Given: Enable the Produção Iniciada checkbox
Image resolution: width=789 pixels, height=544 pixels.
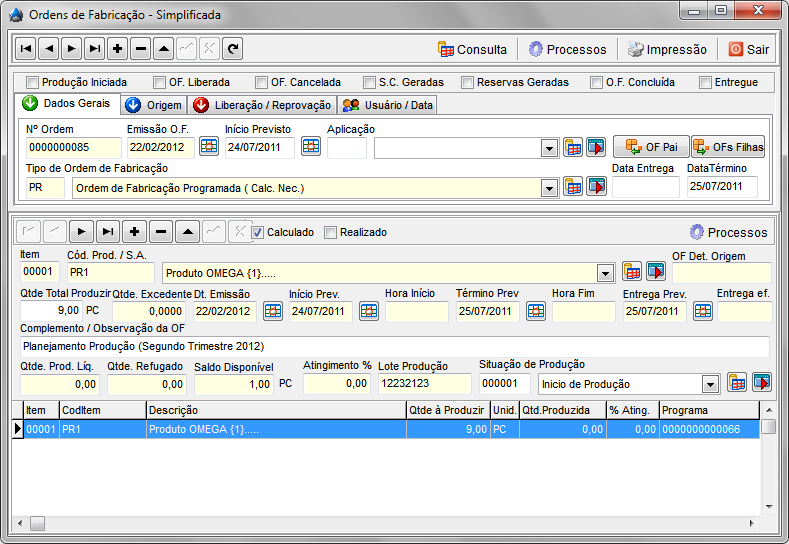Looking at the screenshot, I should (33, 82).
